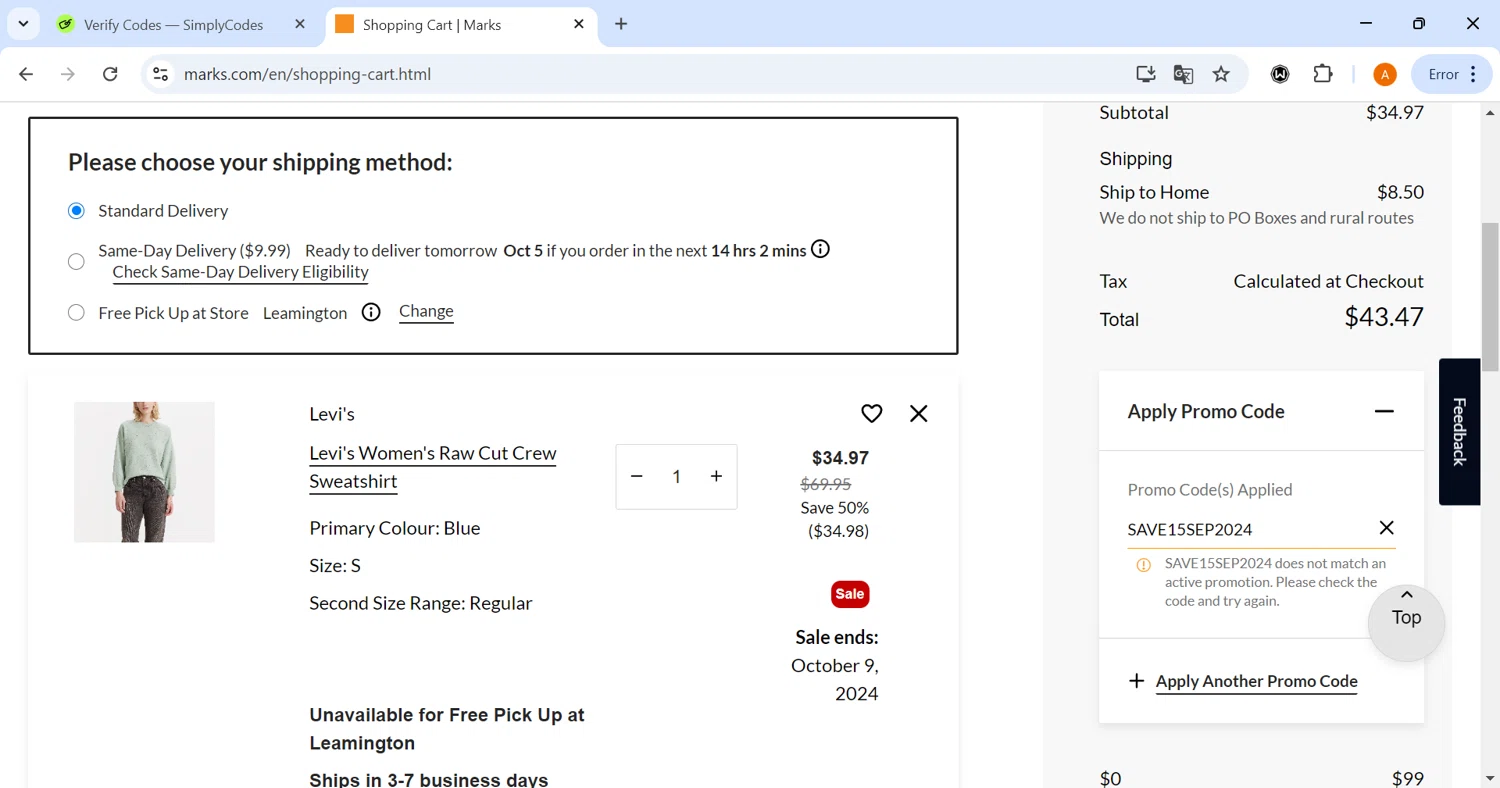1500x788 pixels.
Task: Click Change store link
Action: 426,311
